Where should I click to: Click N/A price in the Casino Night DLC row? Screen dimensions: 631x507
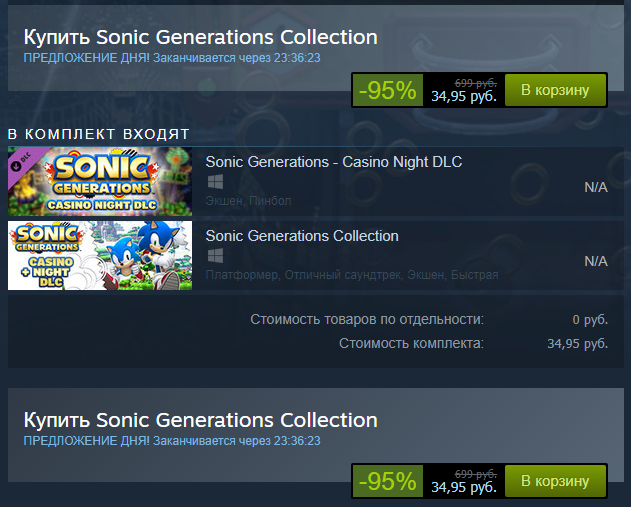pyautogui.click(x=595, y=187)
